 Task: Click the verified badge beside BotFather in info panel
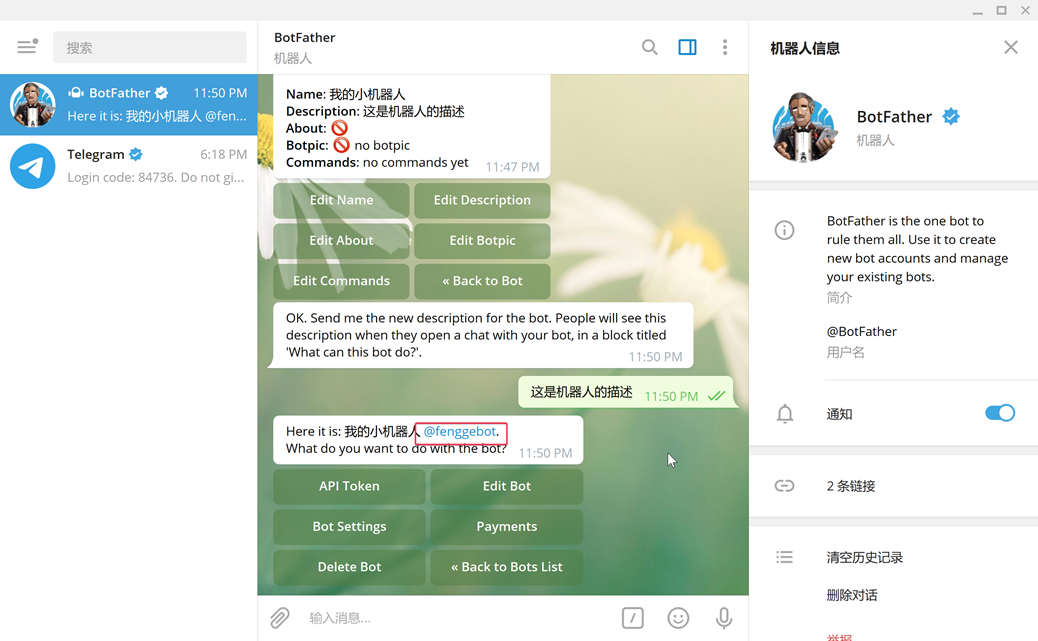pos(951,117)
